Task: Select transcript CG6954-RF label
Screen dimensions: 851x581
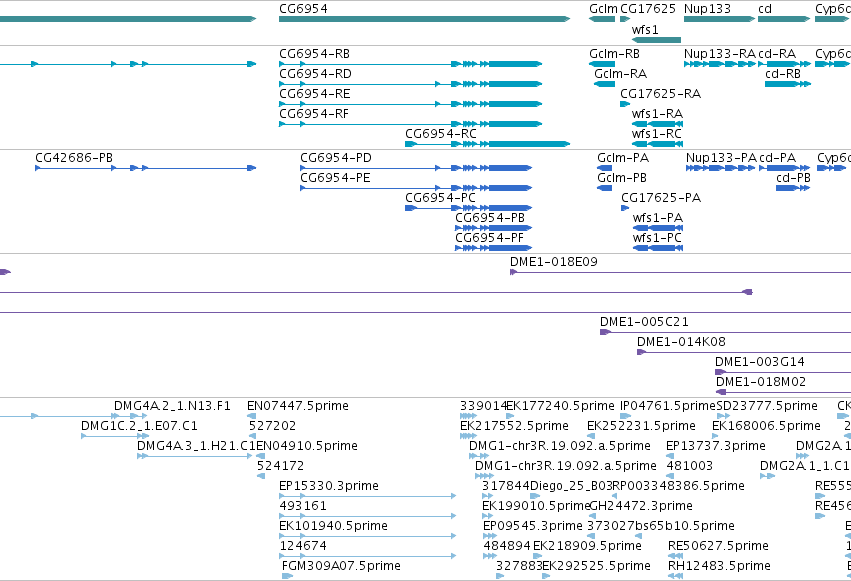Action: 314,114
